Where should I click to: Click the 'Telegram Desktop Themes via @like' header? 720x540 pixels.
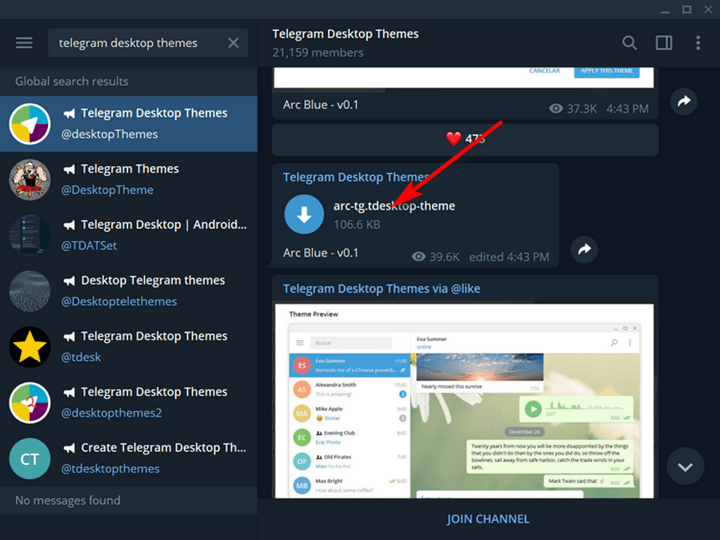coord(382,289)
